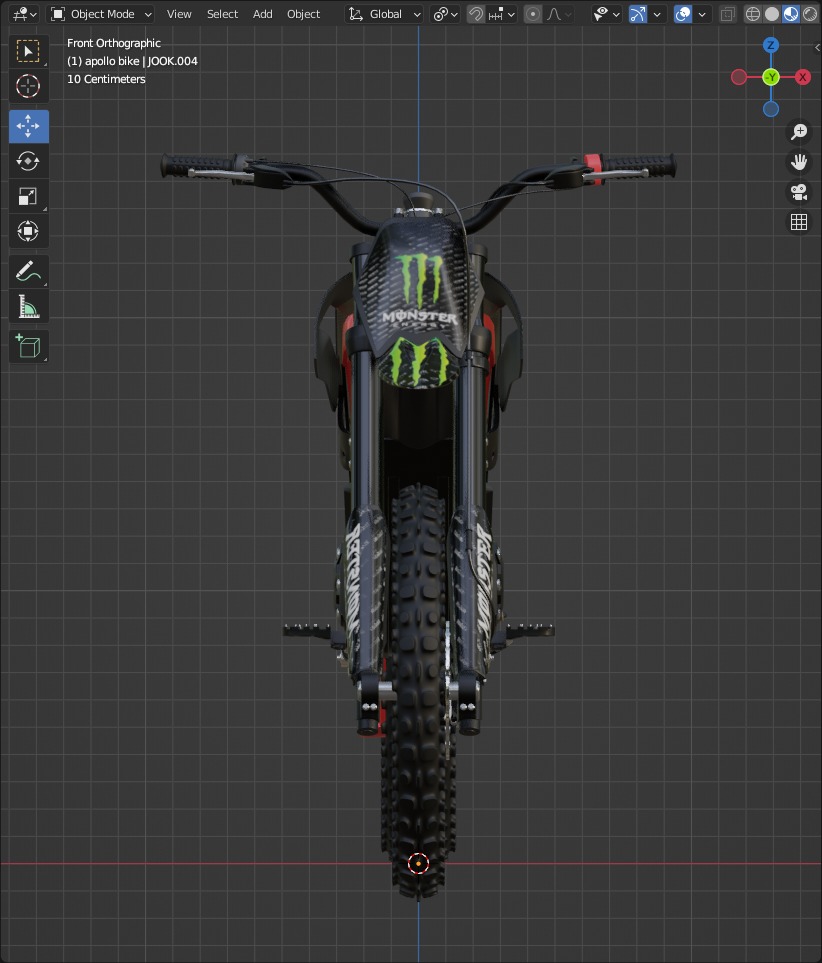Open proportional editing falloff dropdown
Image resolution: width=822 pixels, height=963 pixels.
point(558,14)
